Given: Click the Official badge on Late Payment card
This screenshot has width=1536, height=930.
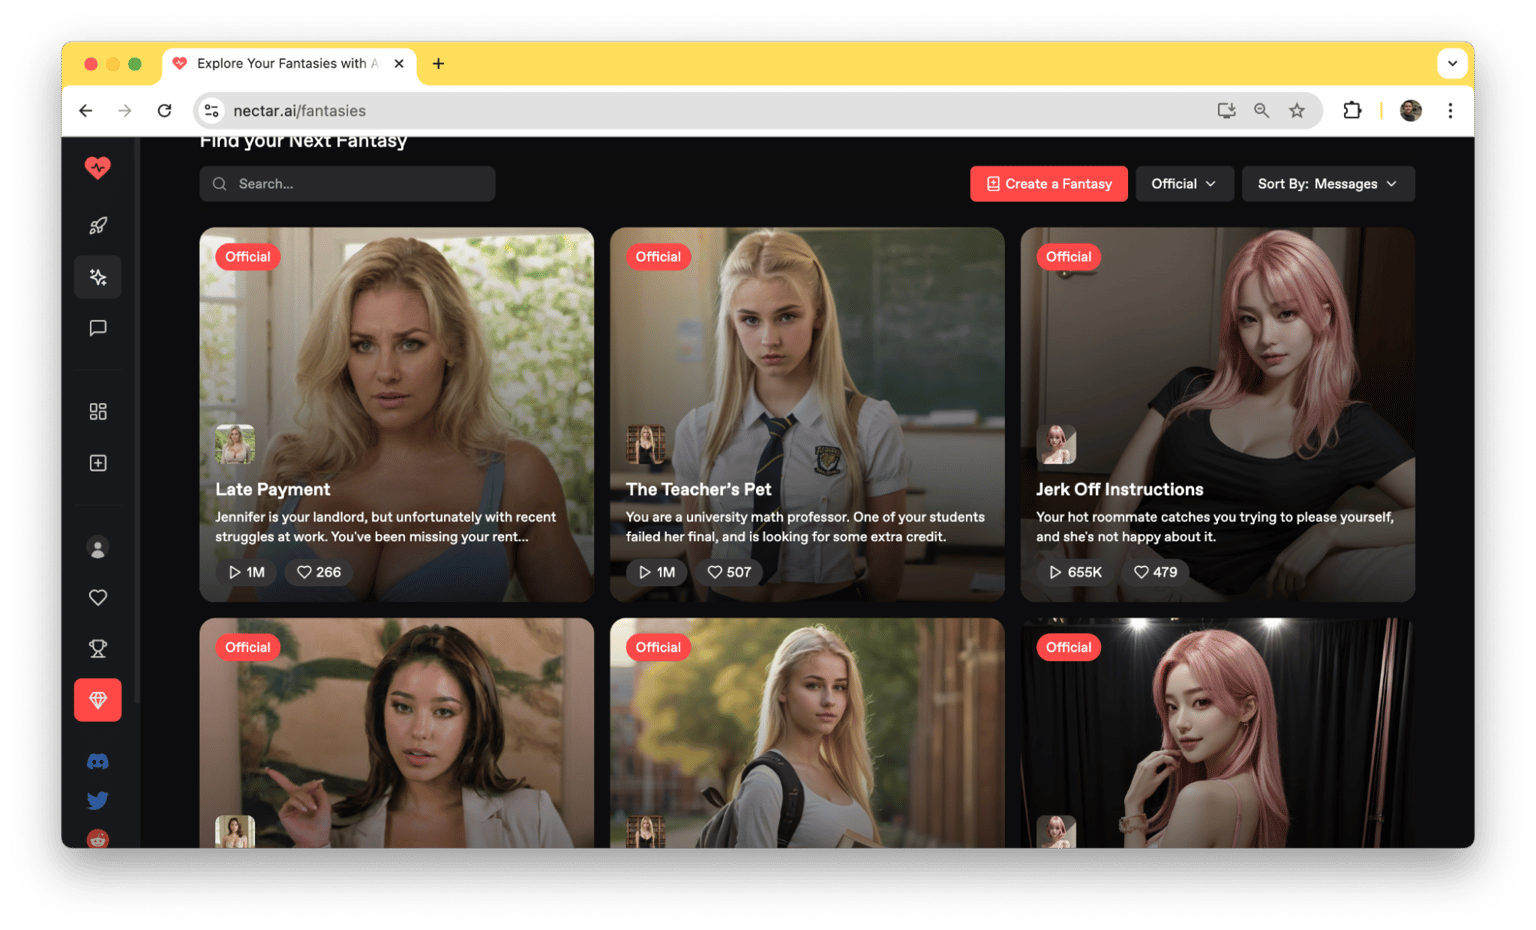Looking at the screenshot, I should [248, 257].
